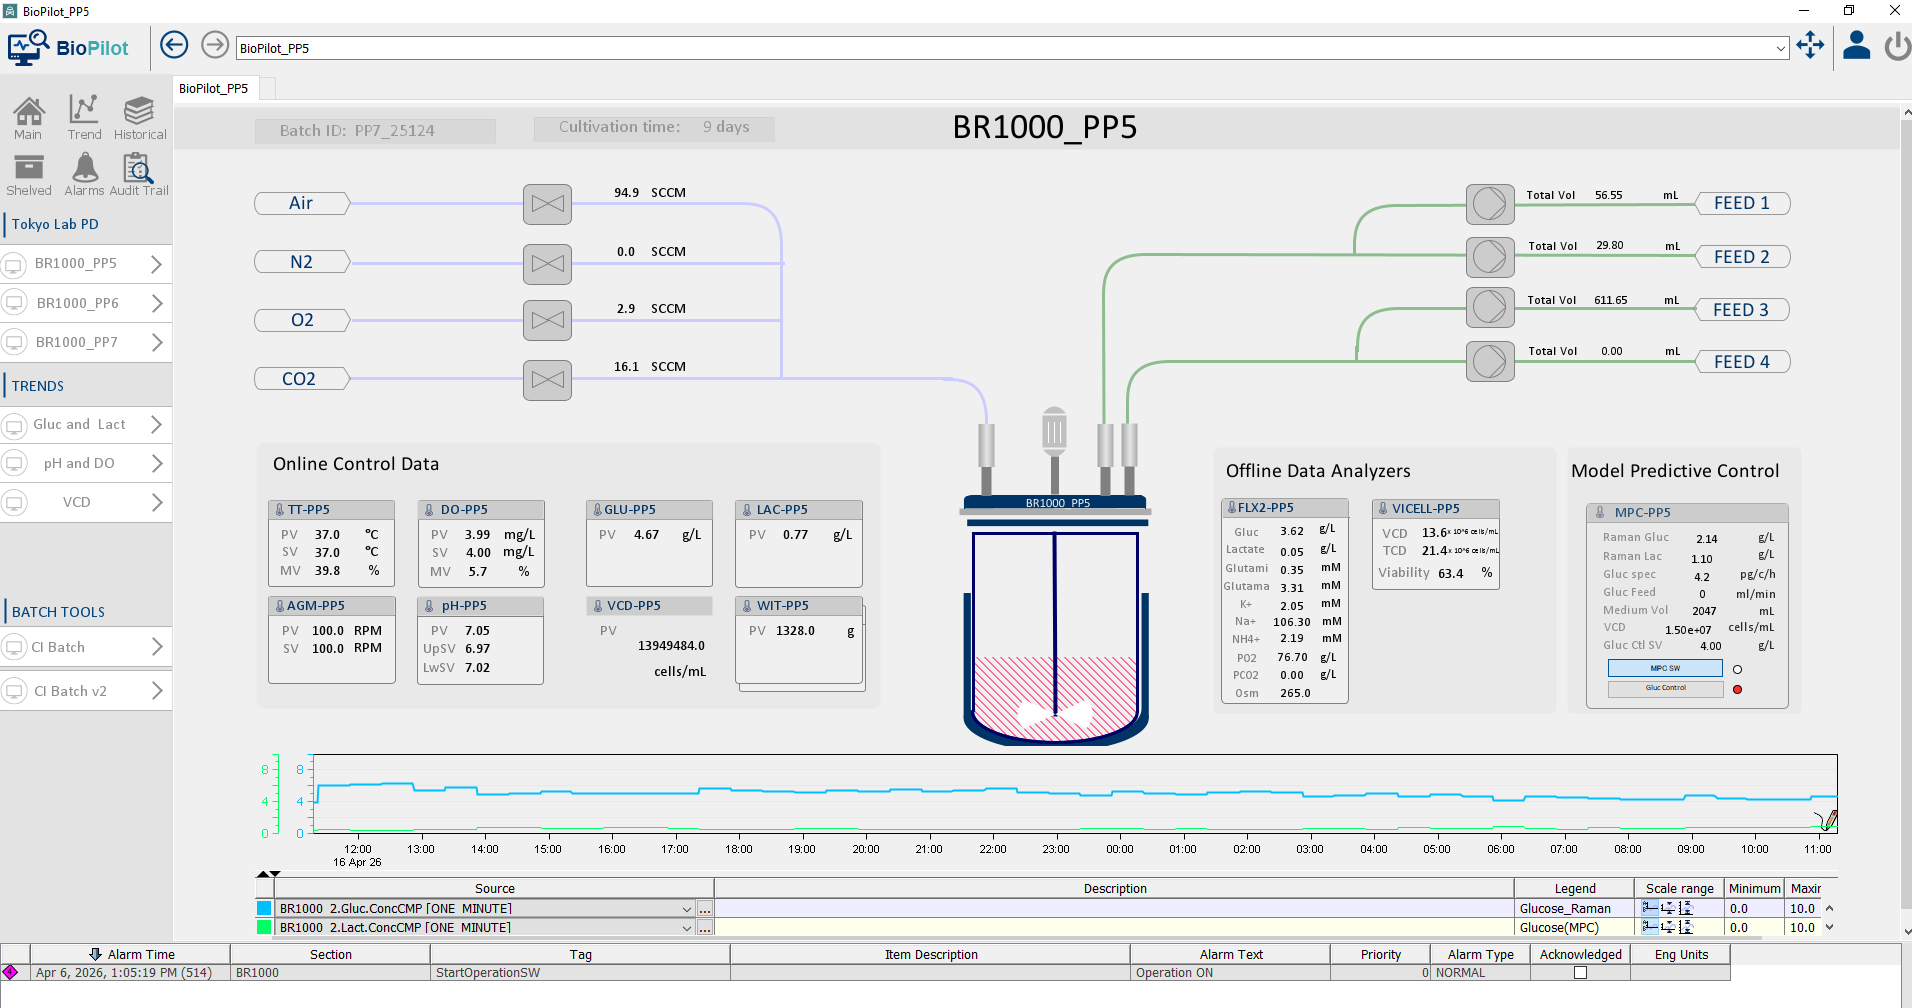Open CI Batch tool item
1912x1008 pixels.
(x=85, y=647)
